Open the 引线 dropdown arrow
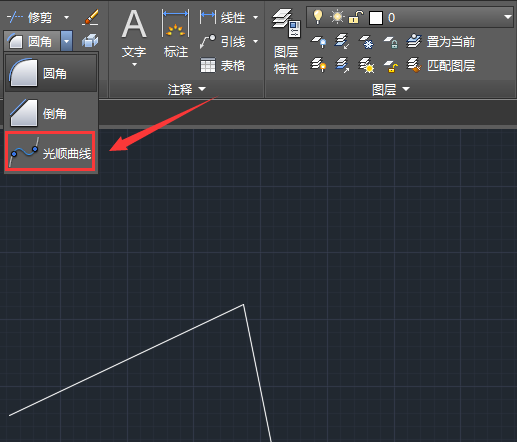The image size is (517, 442). 255,42
